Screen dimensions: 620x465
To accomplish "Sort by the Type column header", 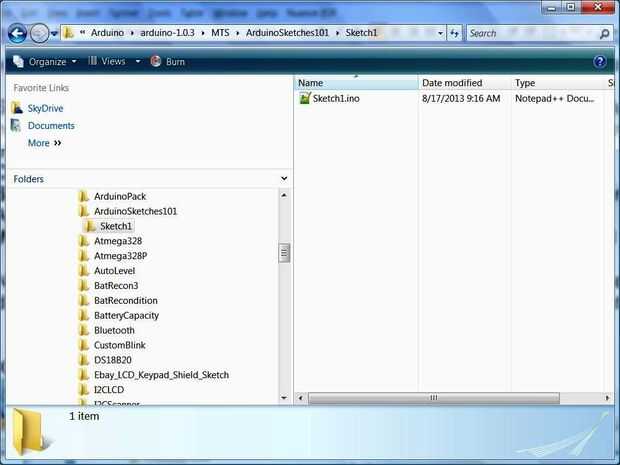I will click(558, 83).
